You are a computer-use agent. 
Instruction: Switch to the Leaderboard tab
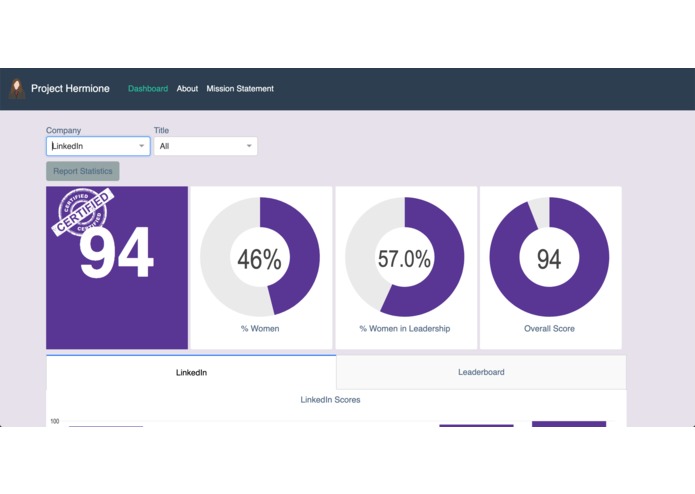(x=481, y=372)
